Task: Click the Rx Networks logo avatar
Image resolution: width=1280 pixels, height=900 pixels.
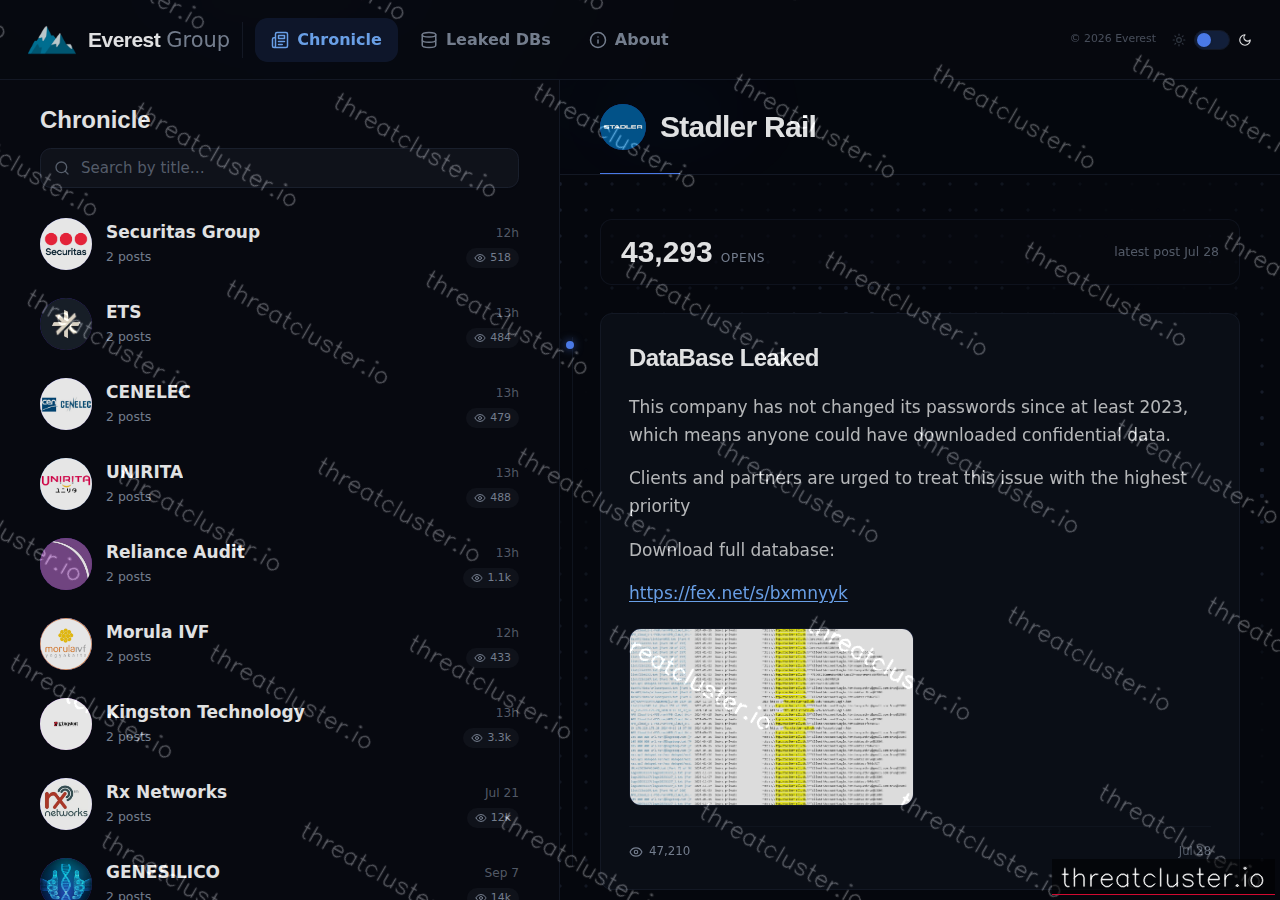Action: point(66,804)
